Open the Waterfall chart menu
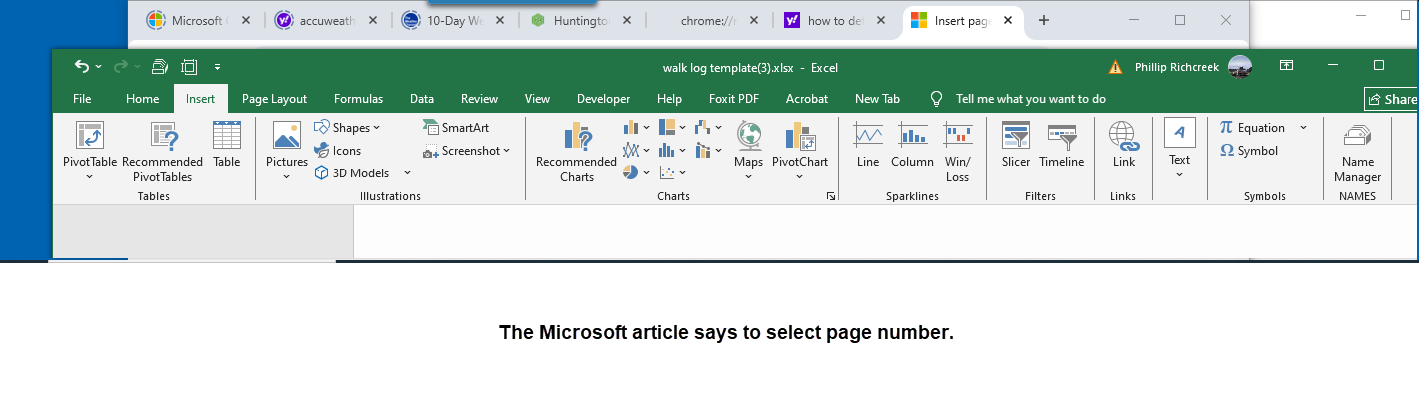This screenshot has width=1419, height=416. click(x=708, y=127)
